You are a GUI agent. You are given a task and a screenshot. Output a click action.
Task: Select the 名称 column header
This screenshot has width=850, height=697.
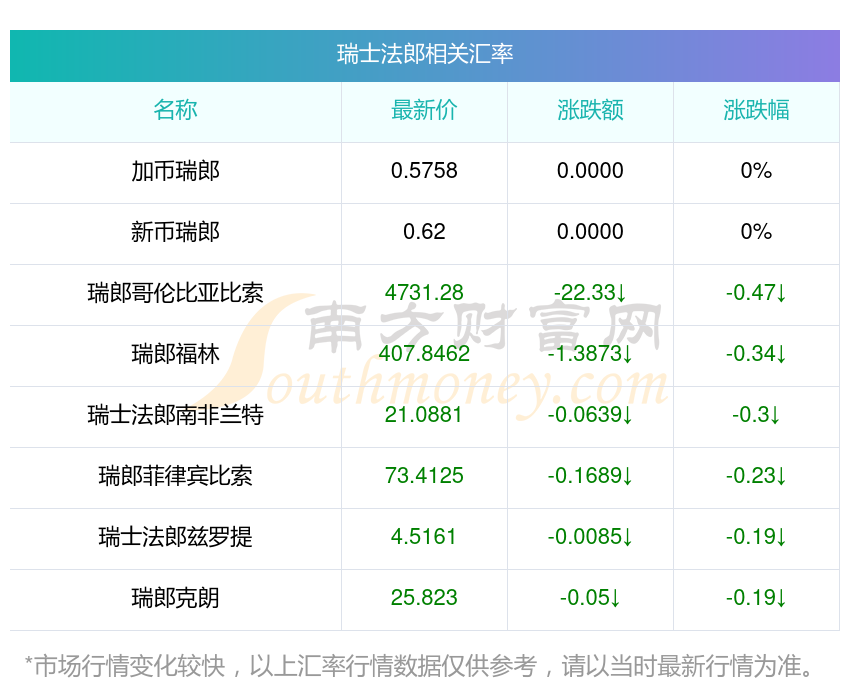click(x=175, y=110)
